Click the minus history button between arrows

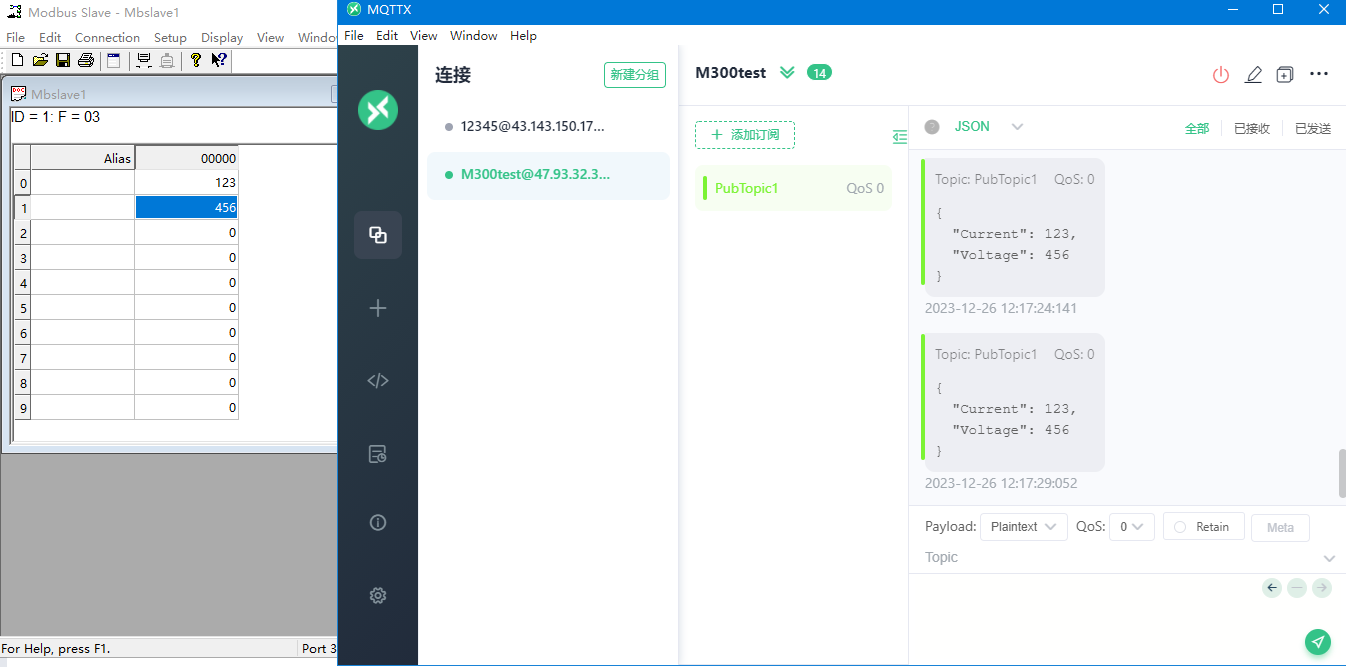pos(1297,588)
